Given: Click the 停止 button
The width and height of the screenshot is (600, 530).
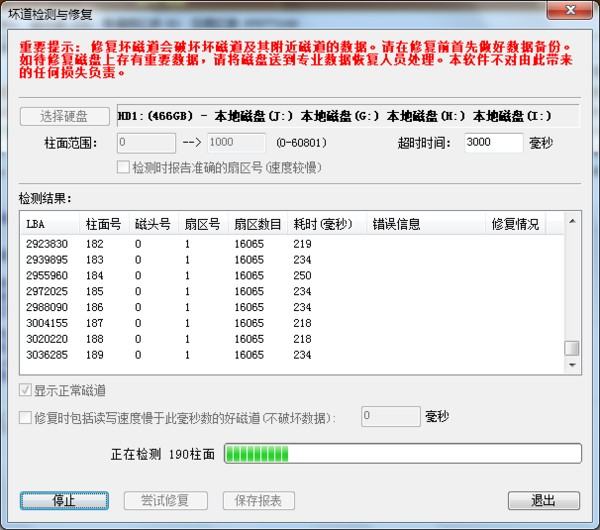Looking at the screenshot, I should point(64,501).
